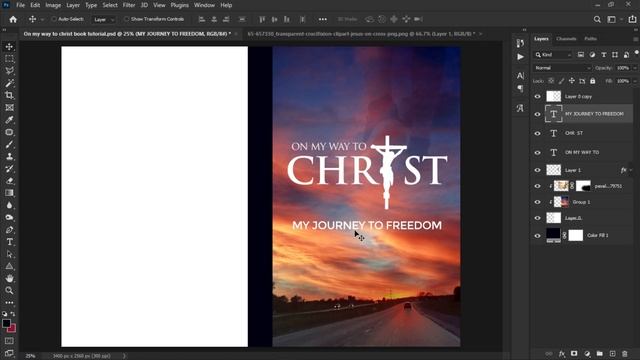Select the Dodge tool
Image resolution: width=640 pixels, height=360 pixels.
tap(9, 218)
